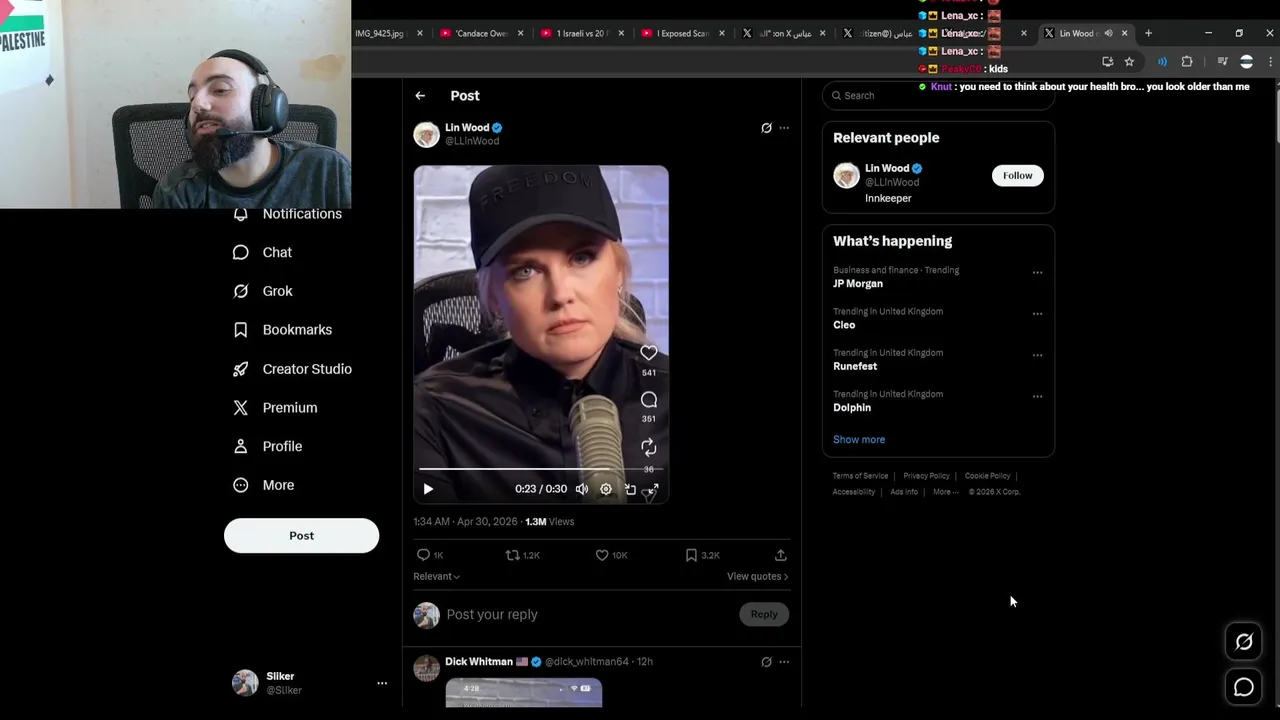This screenshot has width=1280, height=720.
Task: Toggle video mute speaker icon
Action: tap(582, 489)
